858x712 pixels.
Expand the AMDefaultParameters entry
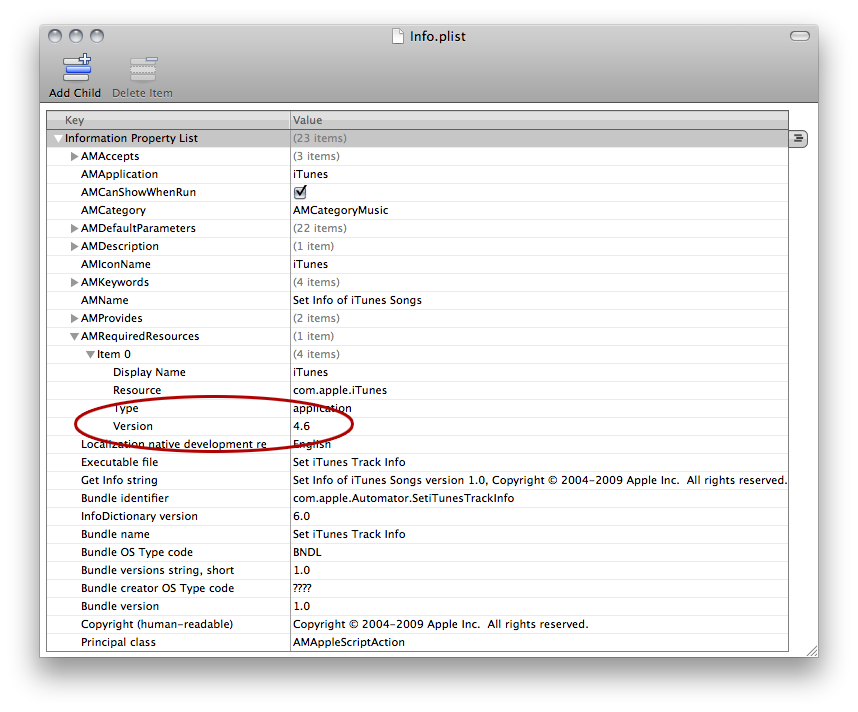coord(74,228)
